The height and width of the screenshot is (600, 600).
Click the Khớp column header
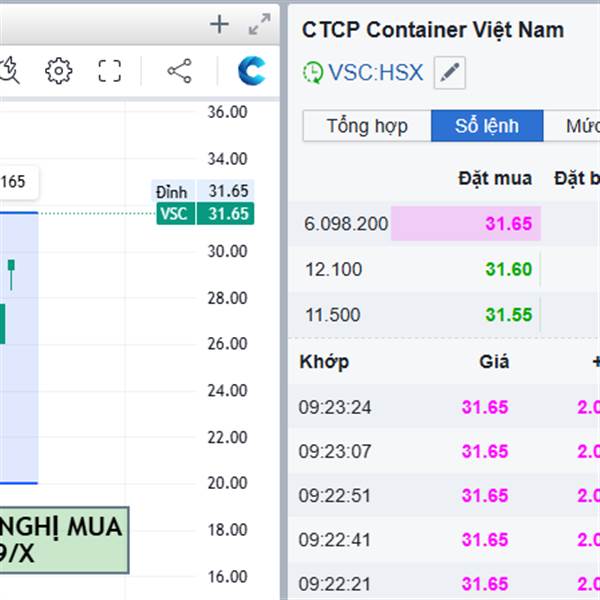324,362
